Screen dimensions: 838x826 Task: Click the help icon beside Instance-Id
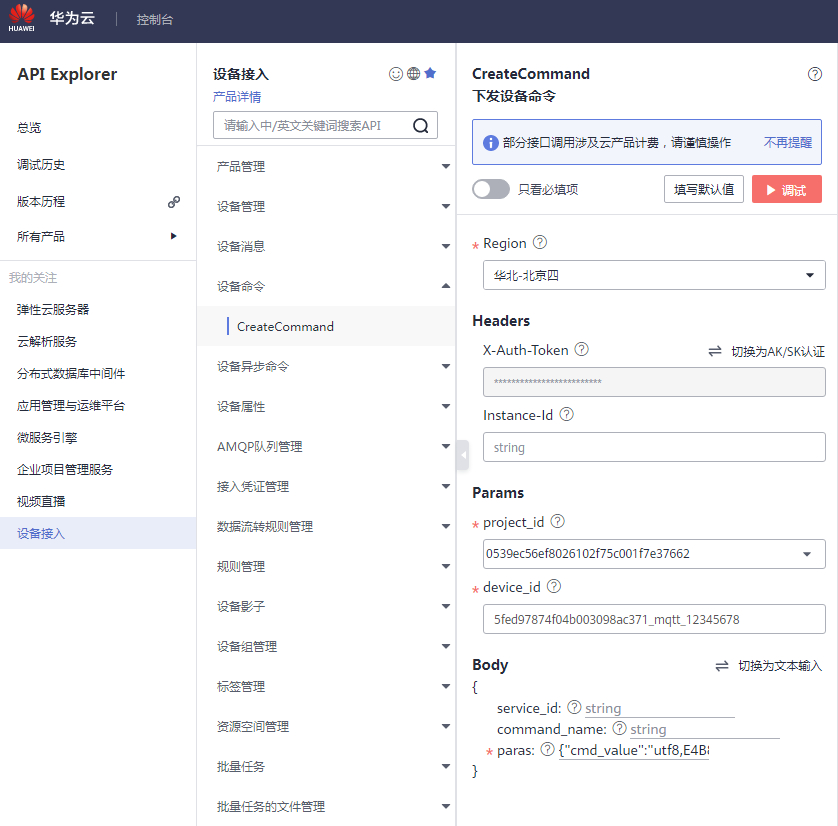(x=567, y=415)
